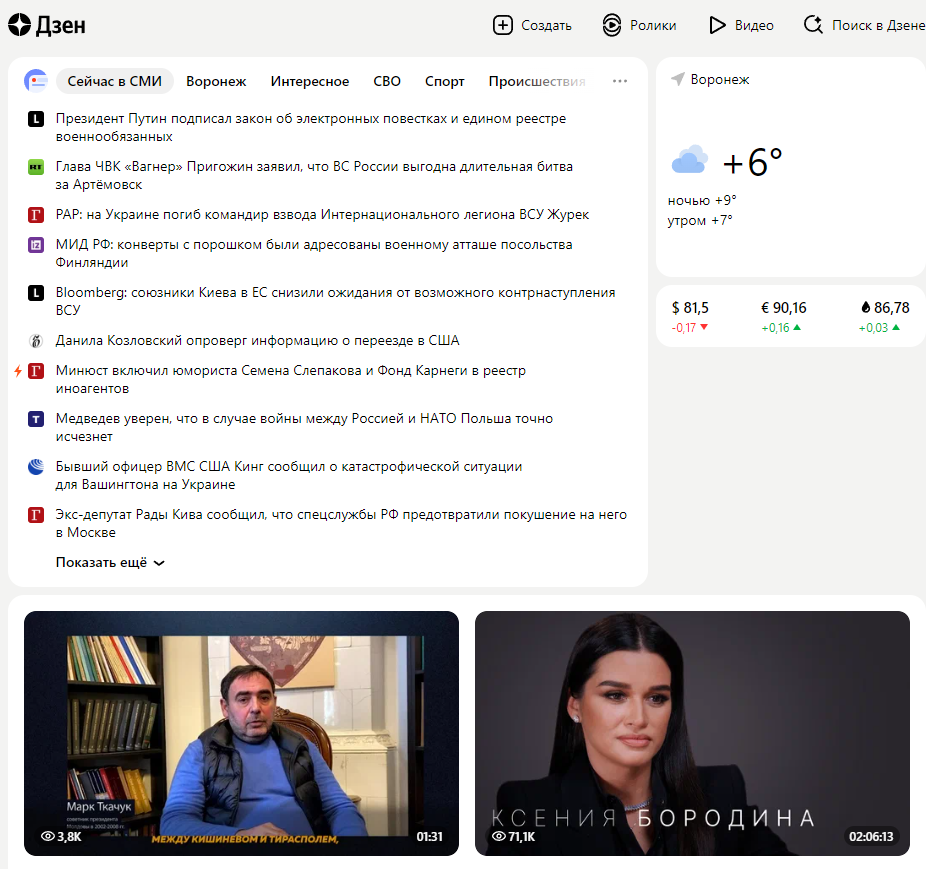Switch to the Спорт tab

(x=445, y=81)
